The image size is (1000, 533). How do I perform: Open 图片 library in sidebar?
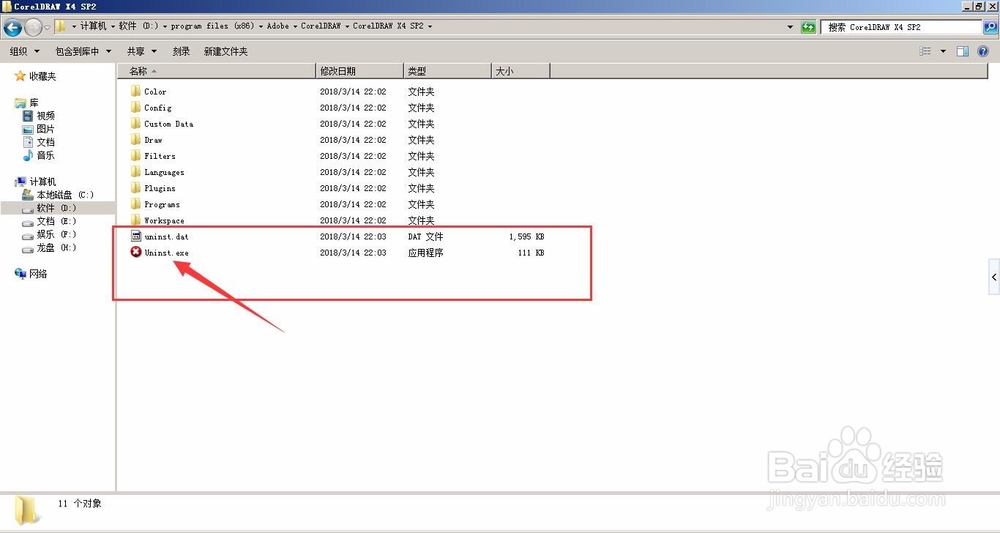(x=39, y=129)
